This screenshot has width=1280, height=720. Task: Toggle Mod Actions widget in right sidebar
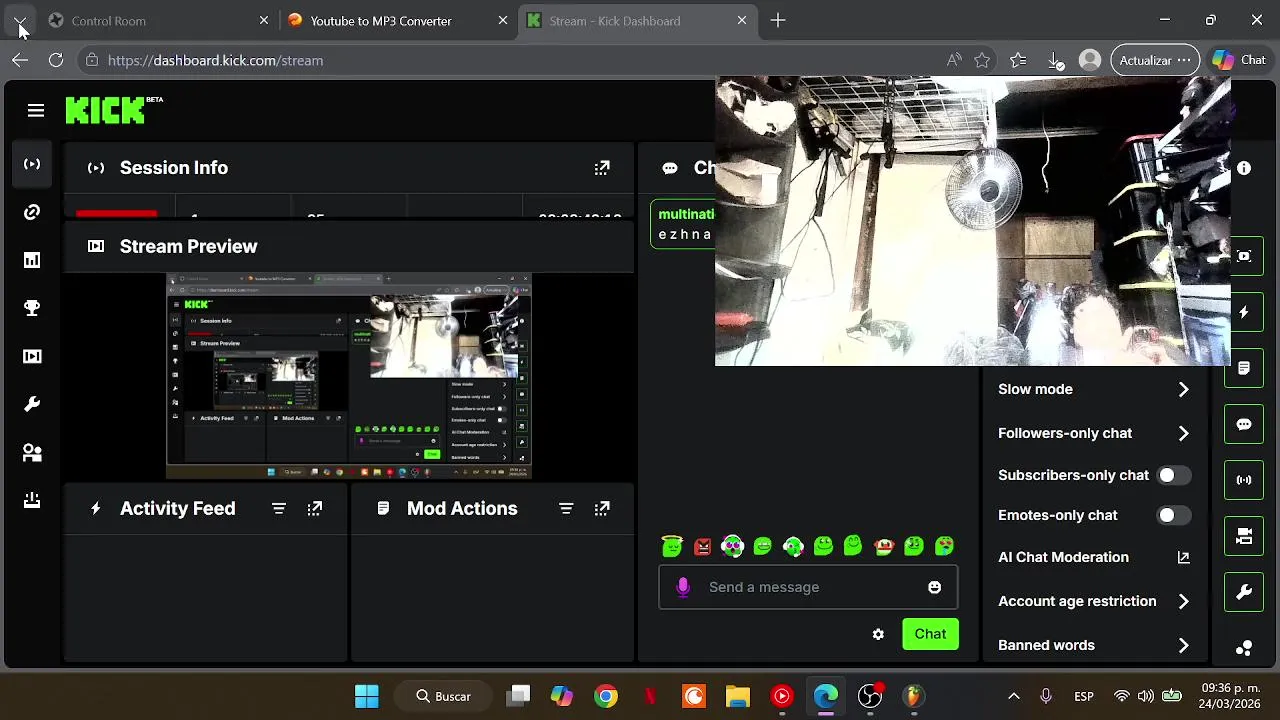pos(1244,369)
